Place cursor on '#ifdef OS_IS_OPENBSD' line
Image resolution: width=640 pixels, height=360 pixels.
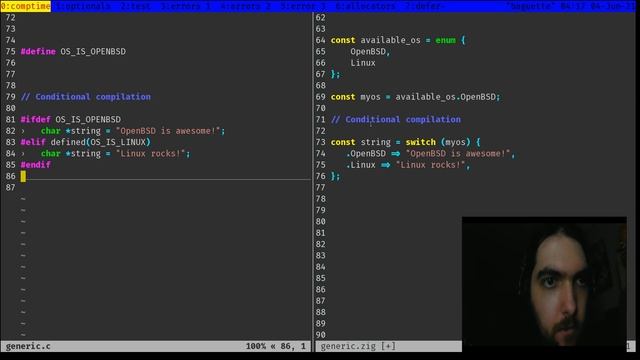coord(71,120)
